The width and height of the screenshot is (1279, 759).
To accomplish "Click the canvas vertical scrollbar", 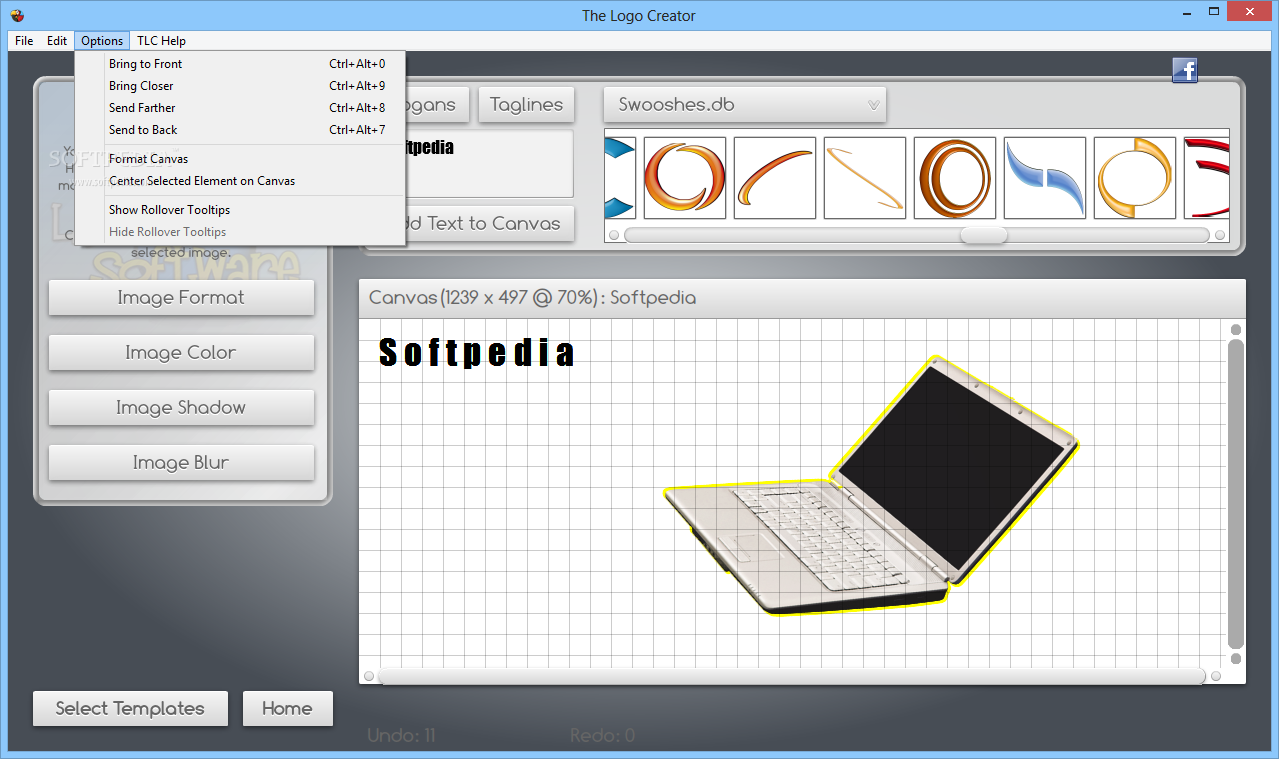I will [x=1236, y=494].
